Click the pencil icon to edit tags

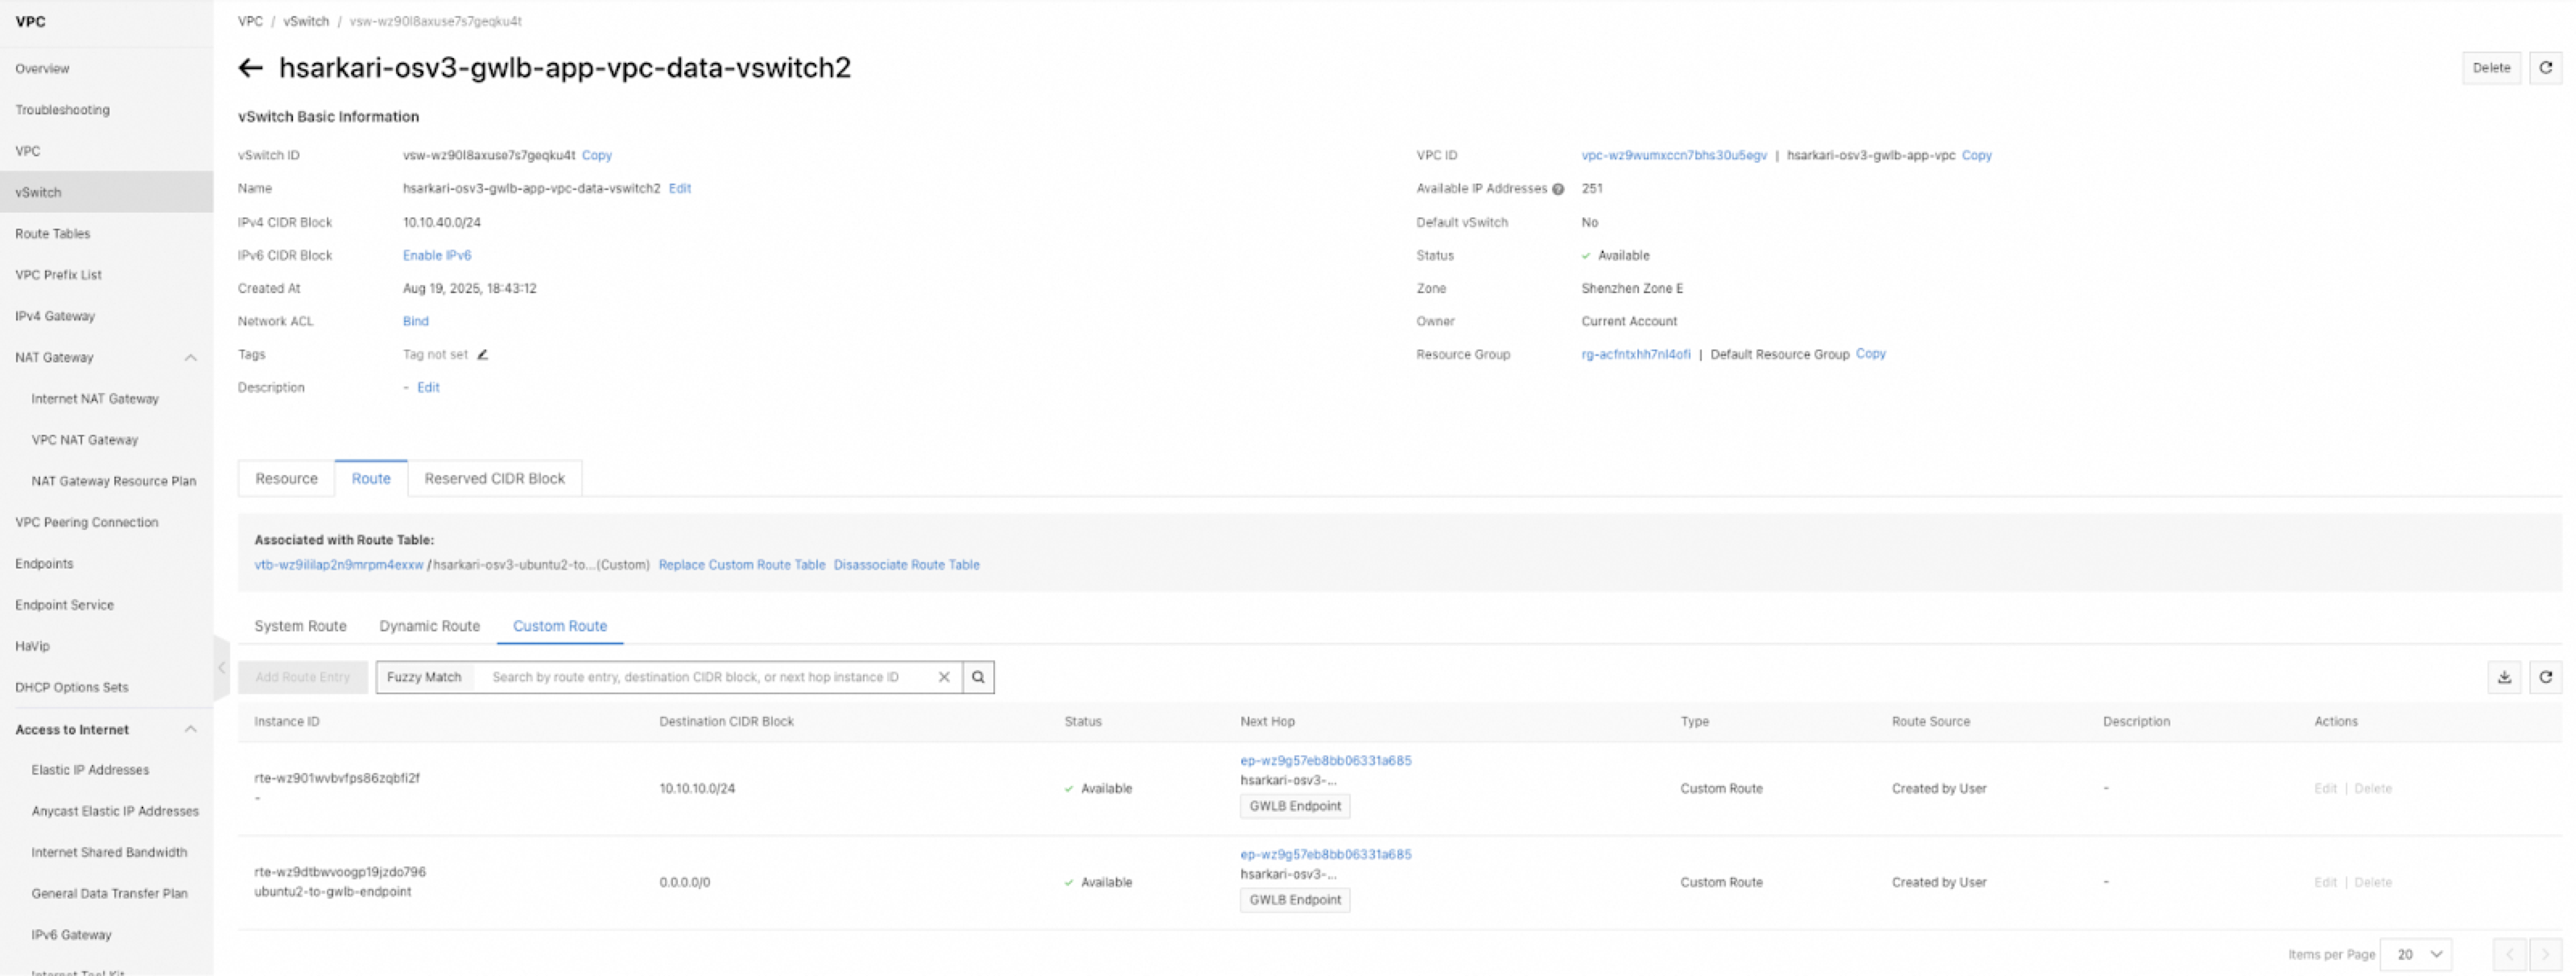tap(482, 355)
